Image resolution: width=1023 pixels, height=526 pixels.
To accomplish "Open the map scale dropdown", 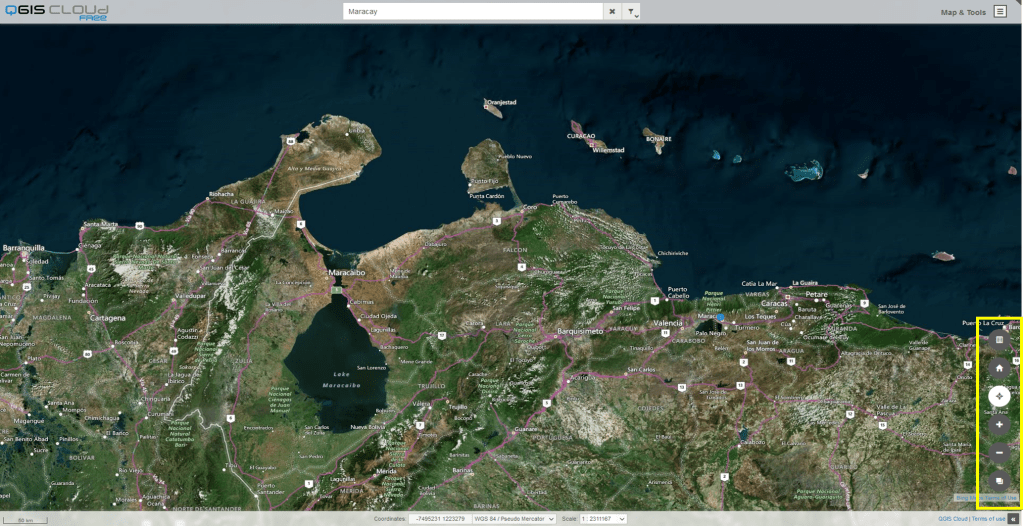I will coord(603,519).
